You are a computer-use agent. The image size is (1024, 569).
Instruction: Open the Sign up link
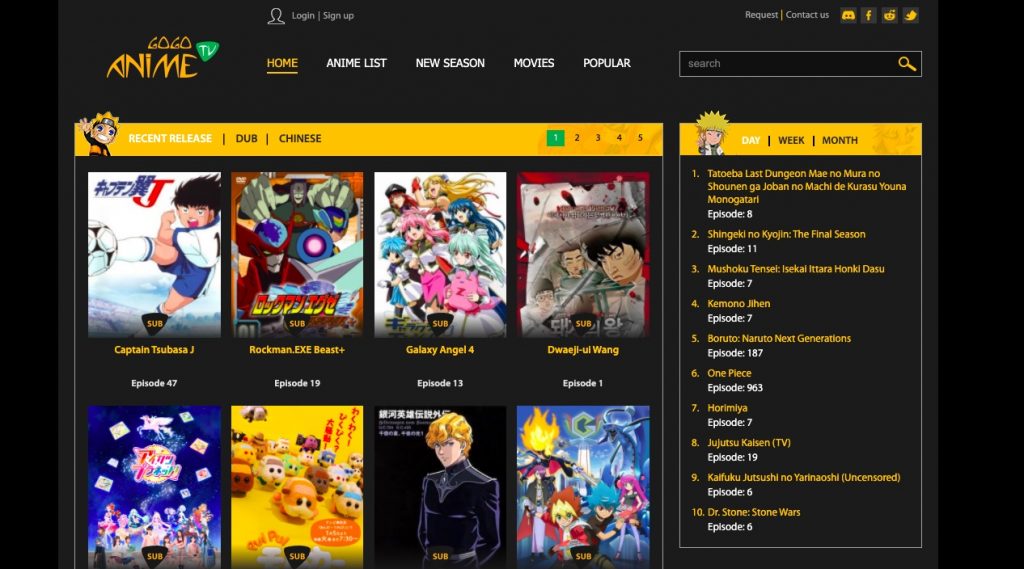(338, 16)
